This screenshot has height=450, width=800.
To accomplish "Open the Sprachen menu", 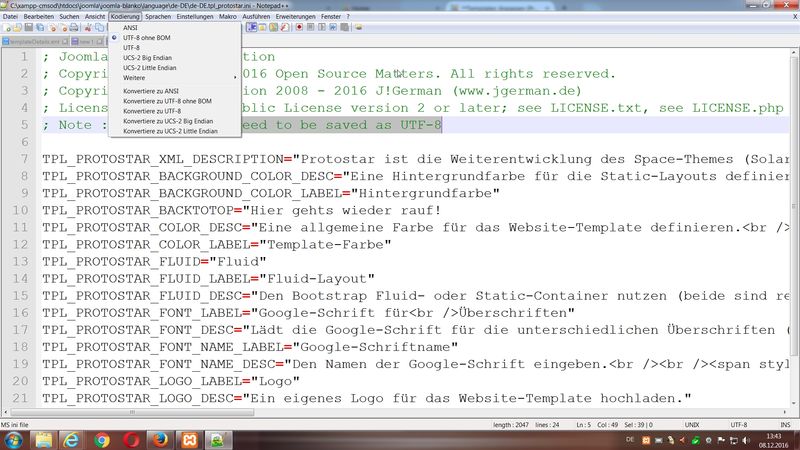I will pos(157,17).
